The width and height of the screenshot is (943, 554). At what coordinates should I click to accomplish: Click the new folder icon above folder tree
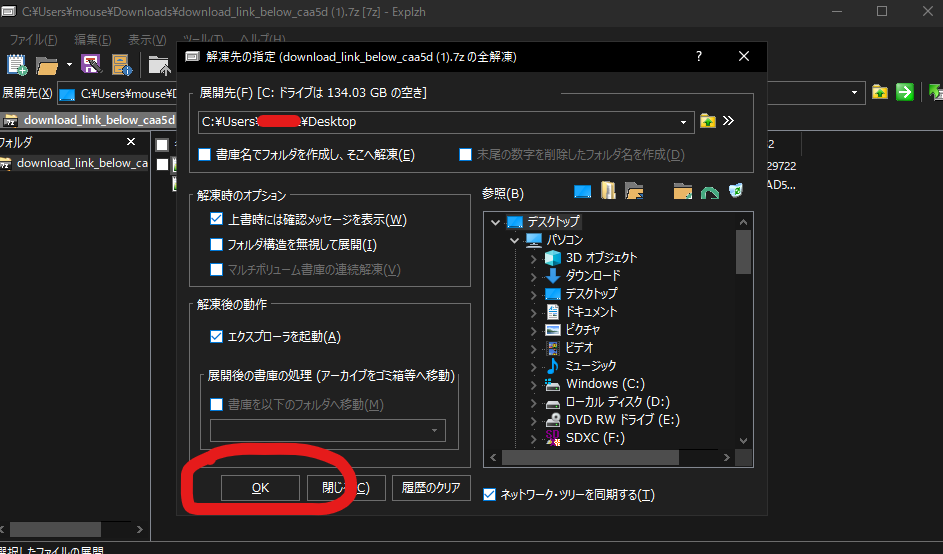coord(683,191)
